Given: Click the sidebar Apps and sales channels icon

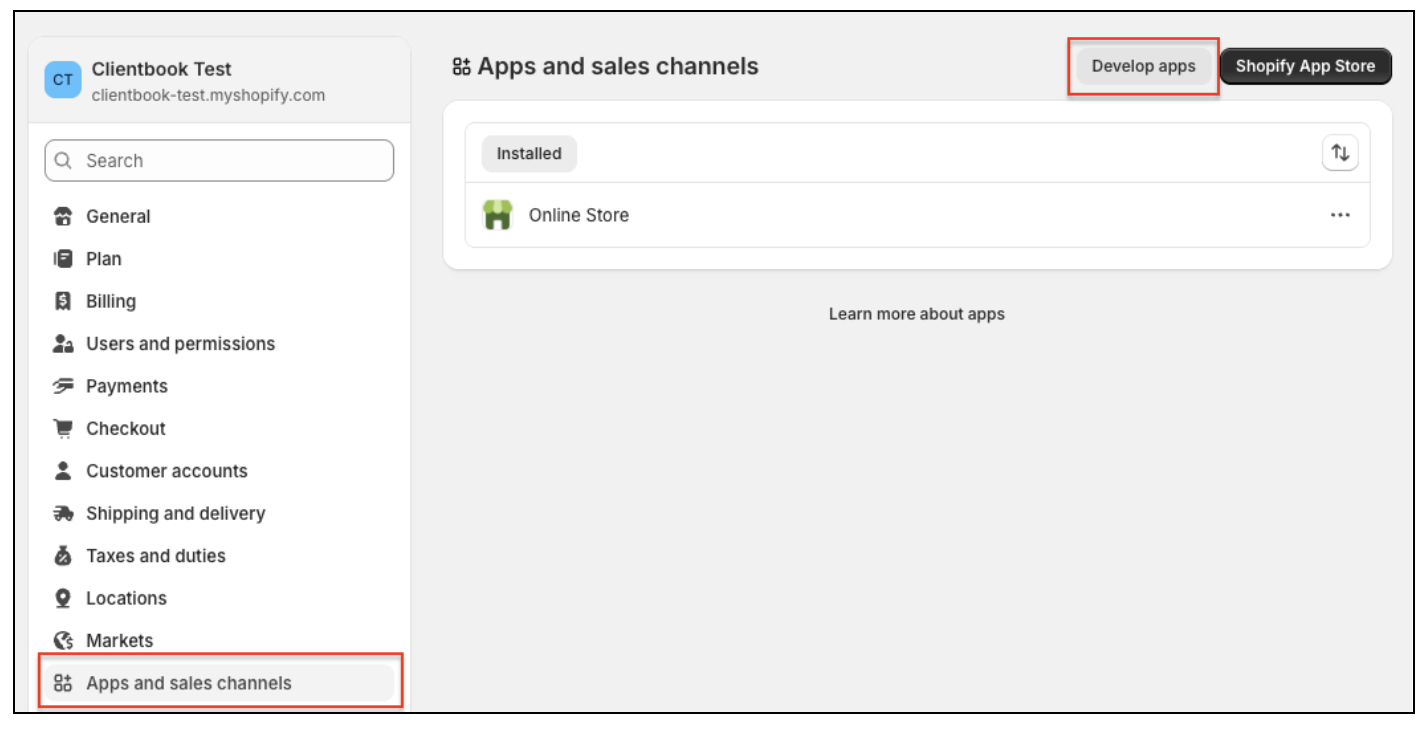Looking at the screenshot, I should click(x=64, y=684).
